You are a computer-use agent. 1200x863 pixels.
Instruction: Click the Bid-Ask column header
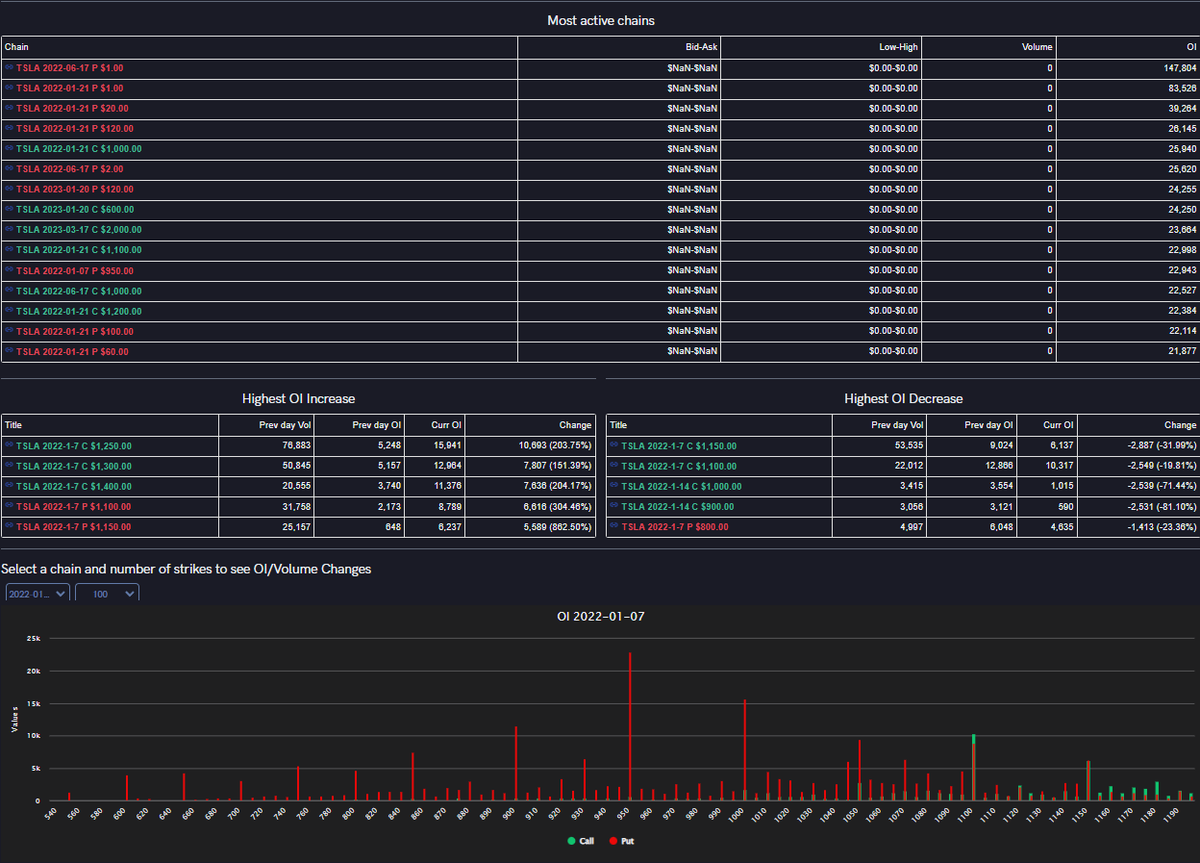coord(619,47)
